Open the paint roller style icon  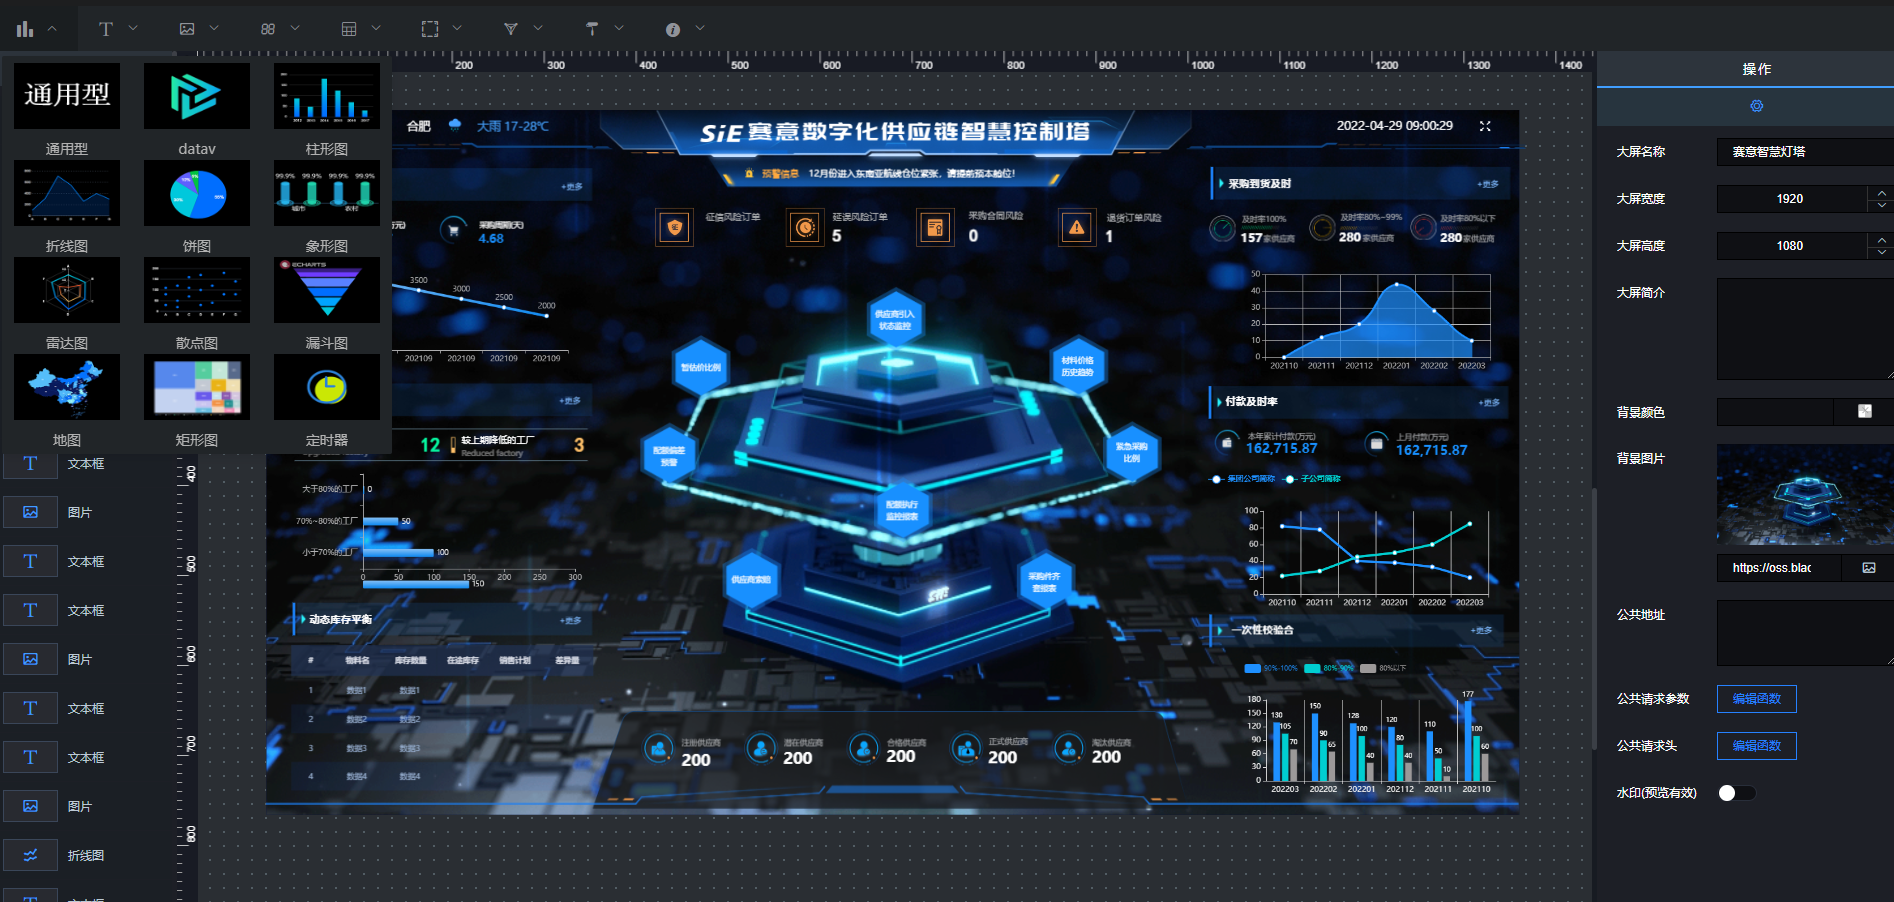click(592, 29)
